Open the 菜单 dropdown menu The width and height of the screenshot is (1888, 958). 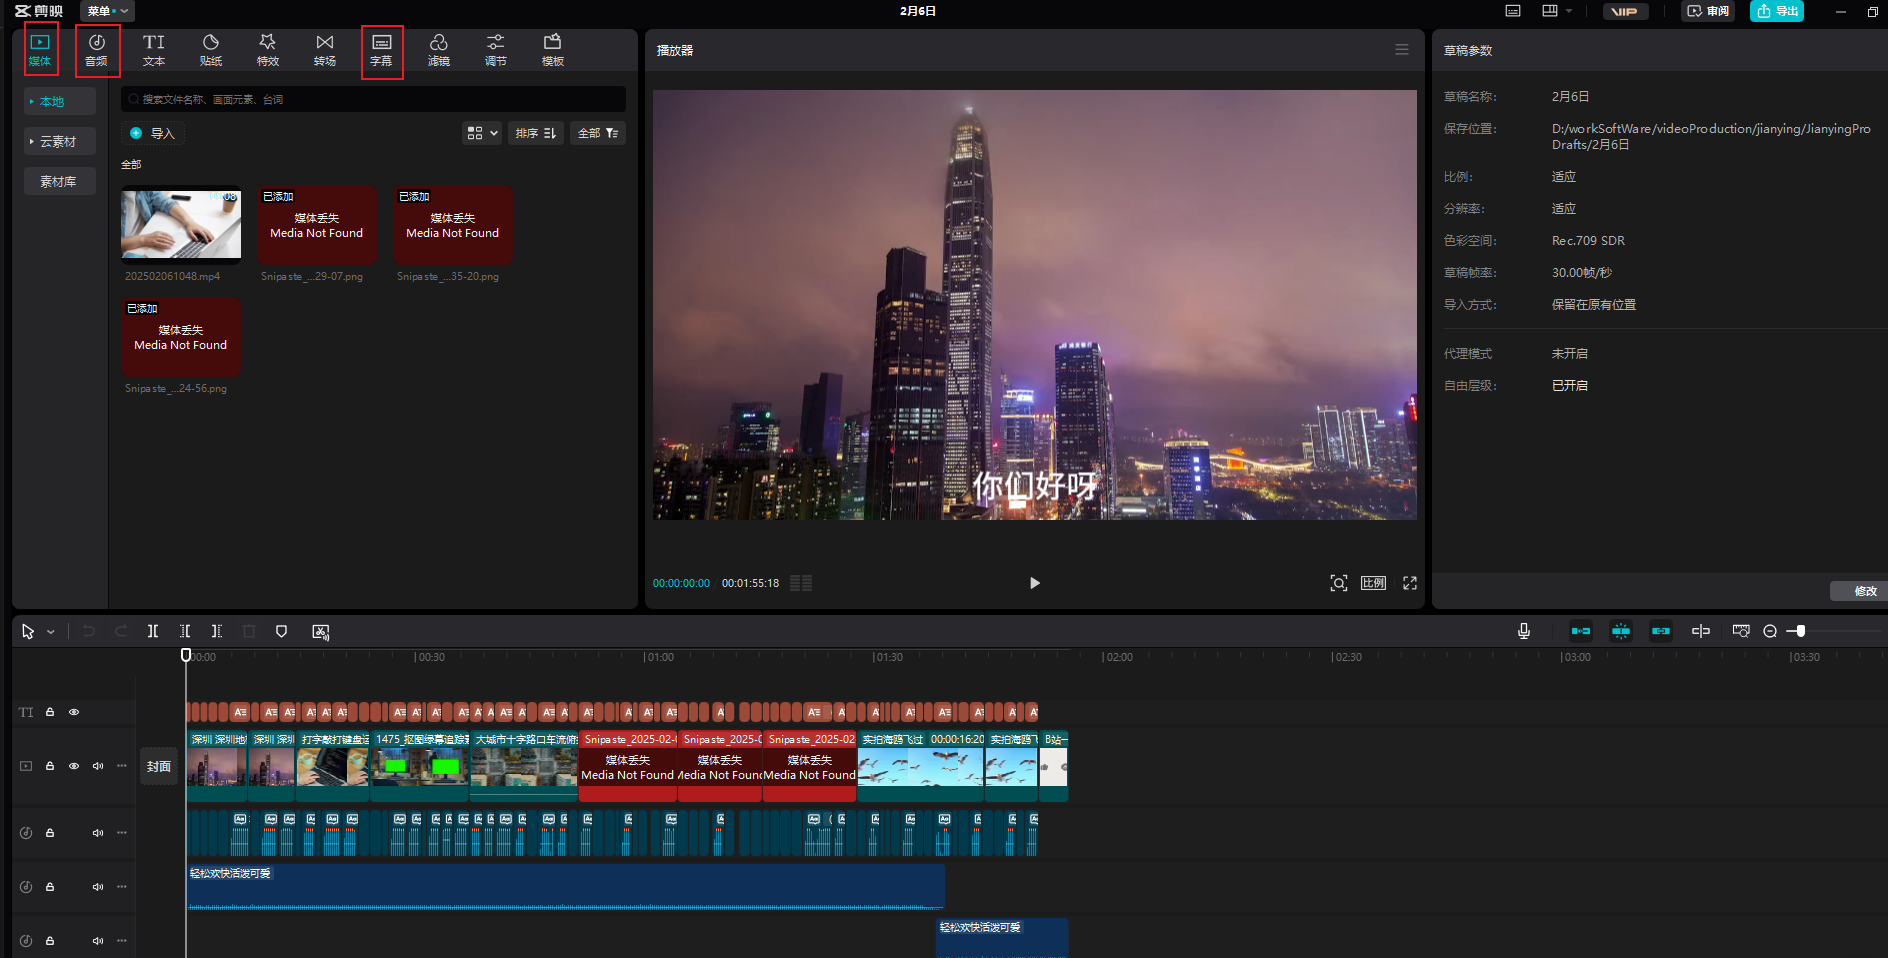pos(107,11)
